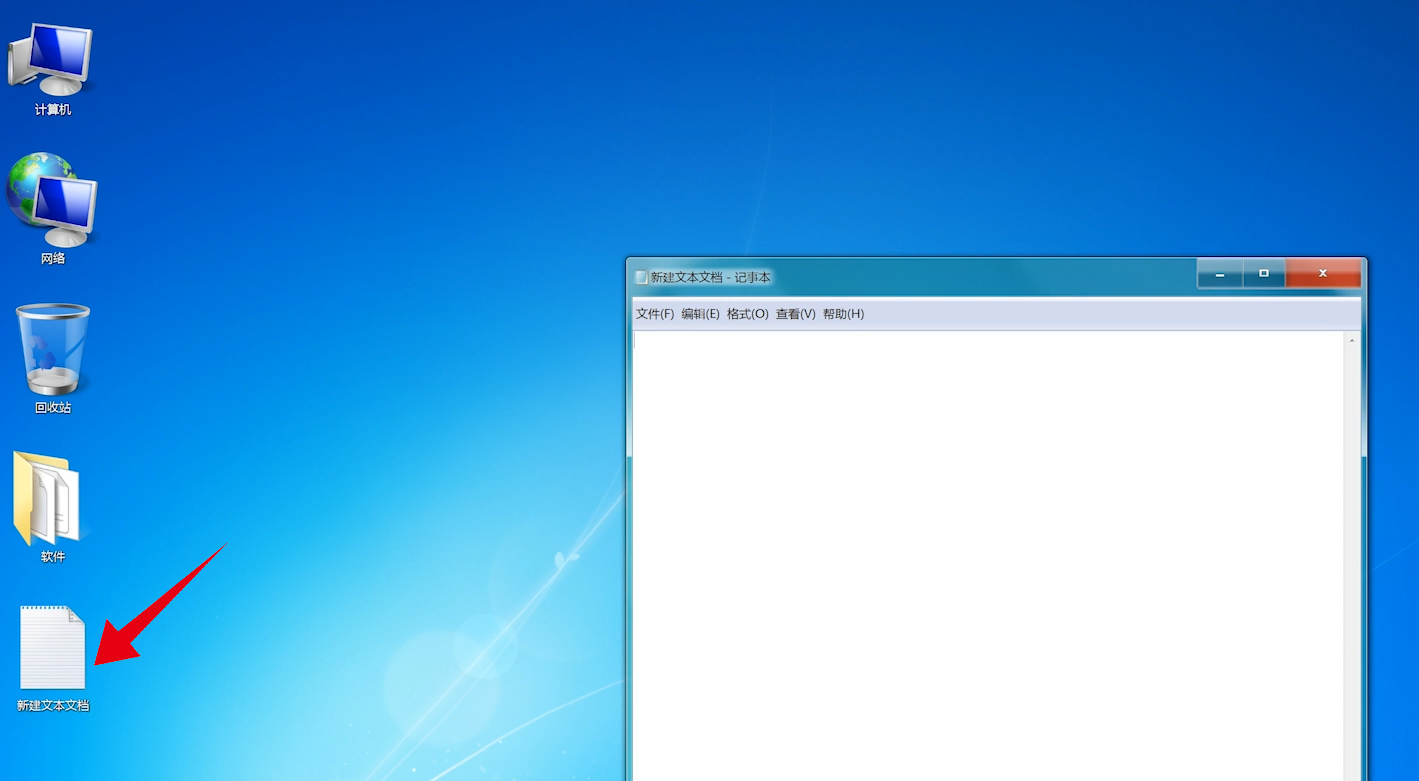Click the 计算机 icon label text
Image resolution: width=1419 pixels, height=781 pixels.
(53, 110)
